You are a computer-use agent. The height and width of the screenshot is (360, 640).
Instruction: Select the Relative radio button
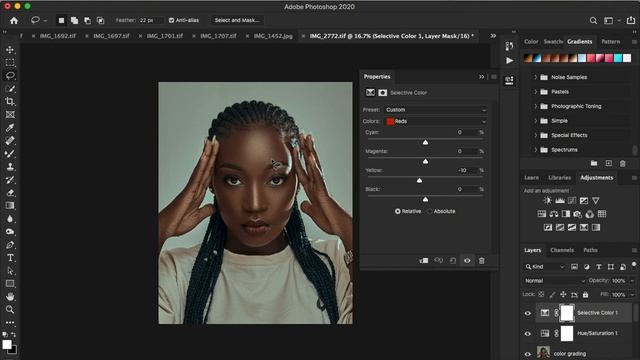(x=398, y=211)
